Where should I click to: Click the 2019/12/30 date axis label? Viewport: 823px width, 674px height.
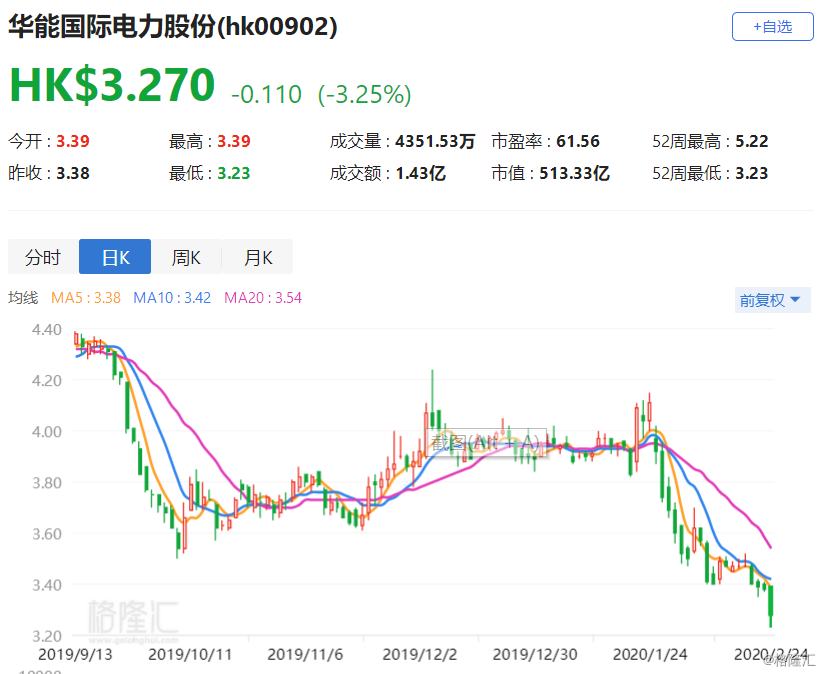pyautogui.click(x=535, y=655)
